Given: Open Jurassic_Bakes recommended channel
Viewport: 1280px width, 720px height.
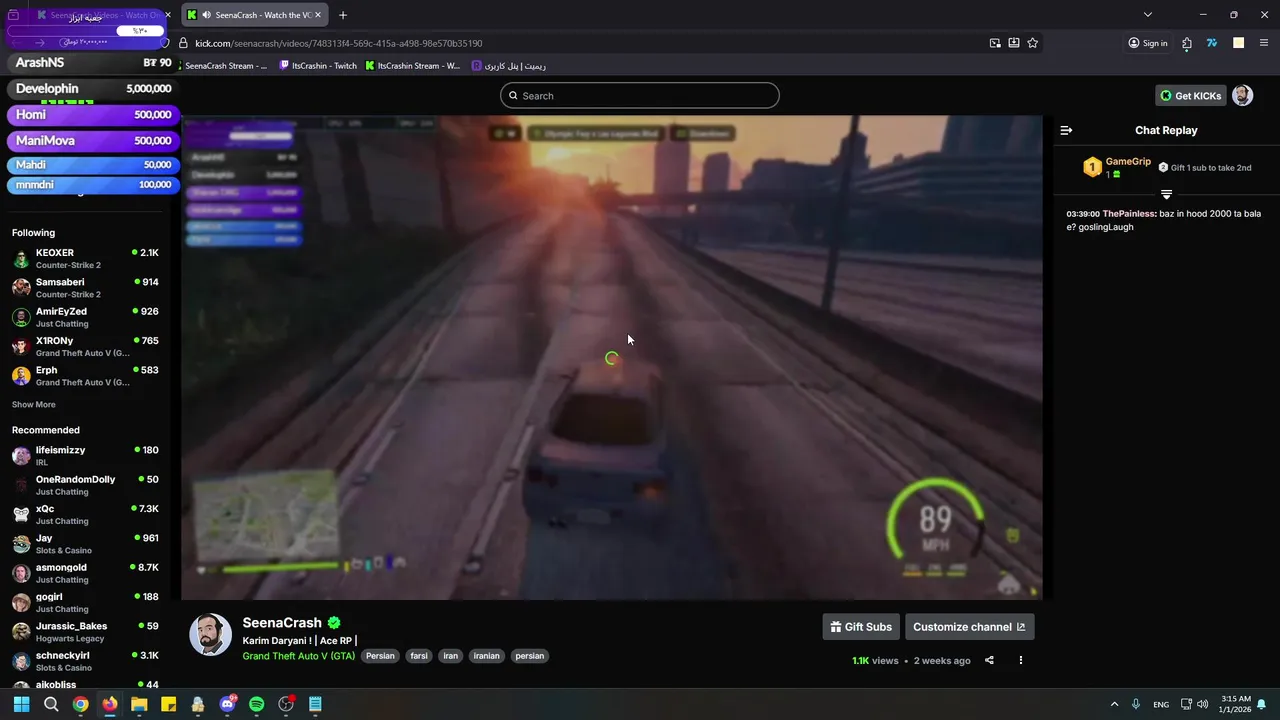Looking at the screenshot, I should click(86, 632).
